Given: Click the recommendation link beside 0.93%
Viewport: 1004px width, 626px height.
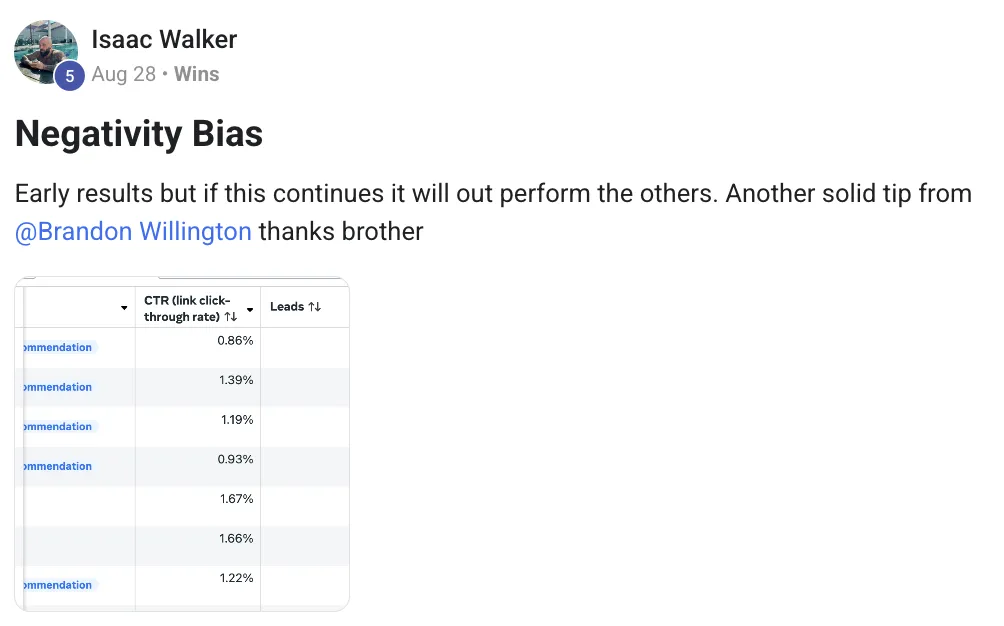Looking at the screenshot, I should click(56, 466).
